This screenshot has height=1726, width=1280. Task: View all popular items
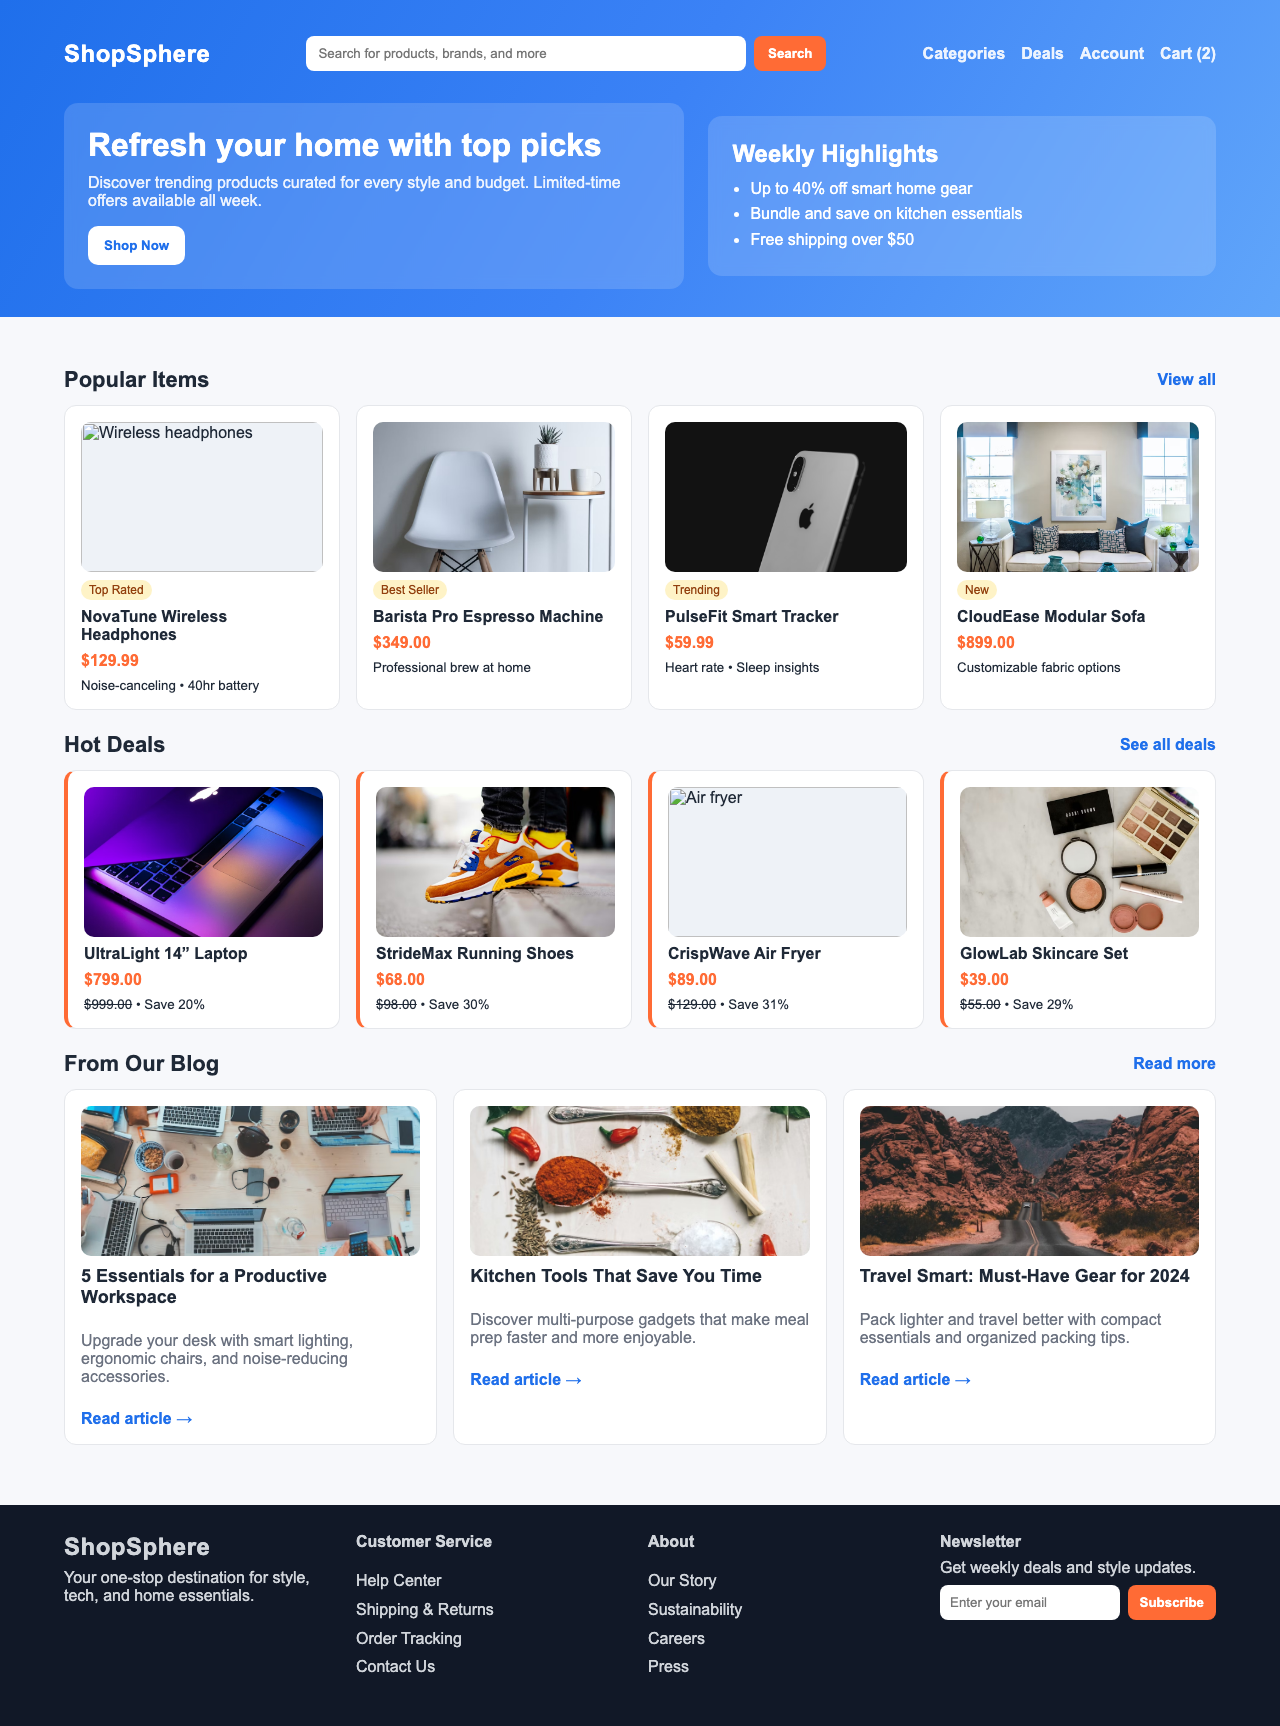(1186, 380)
